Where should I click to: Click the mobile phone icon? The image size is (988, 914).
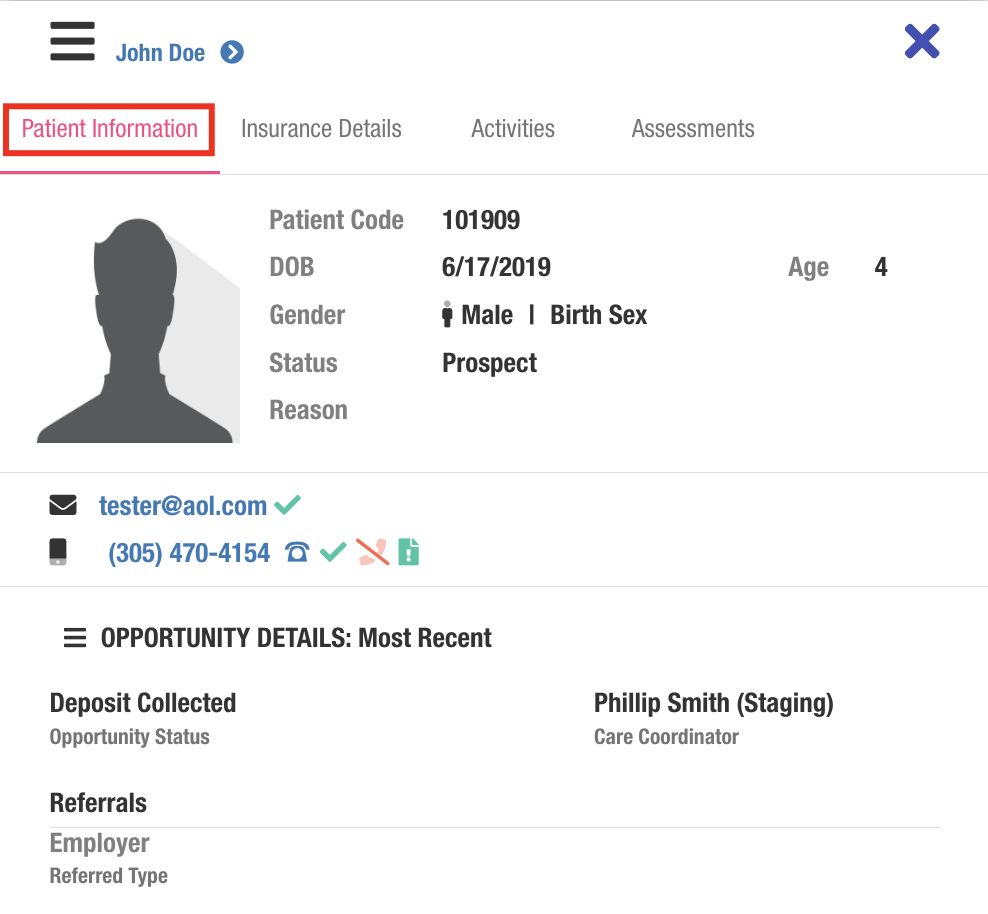click(58, 552)
